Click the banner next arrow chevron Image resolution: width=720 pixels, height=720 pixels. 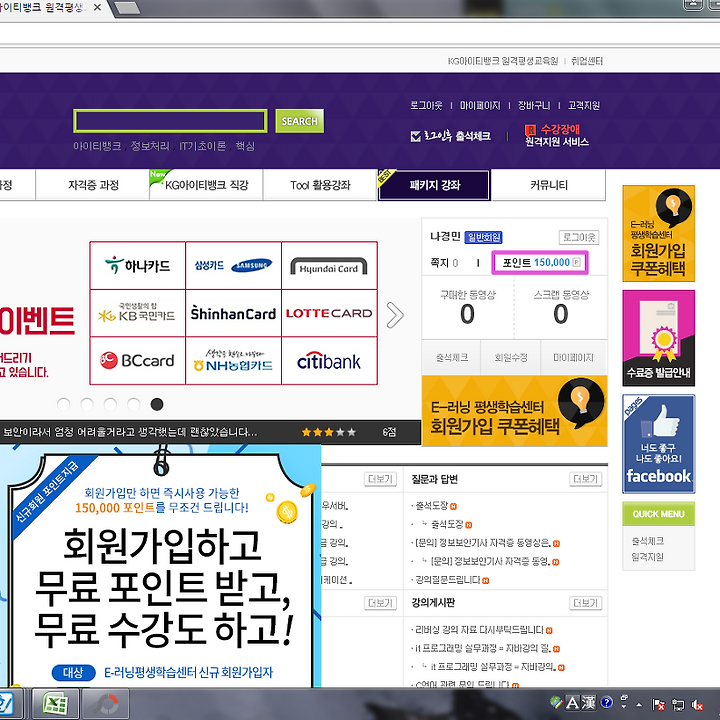click(x=395, y=315)
